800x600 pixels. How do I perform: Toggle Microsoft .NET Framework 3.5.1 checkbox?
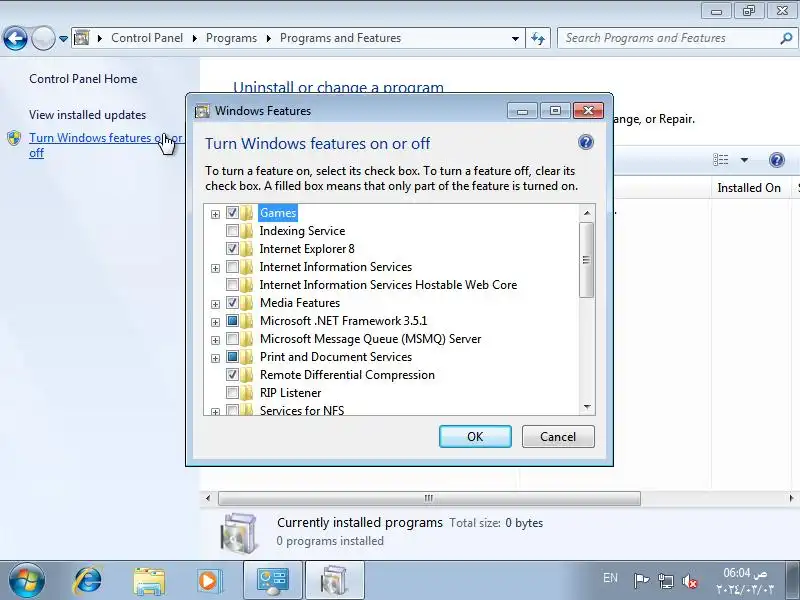[232, 320]
